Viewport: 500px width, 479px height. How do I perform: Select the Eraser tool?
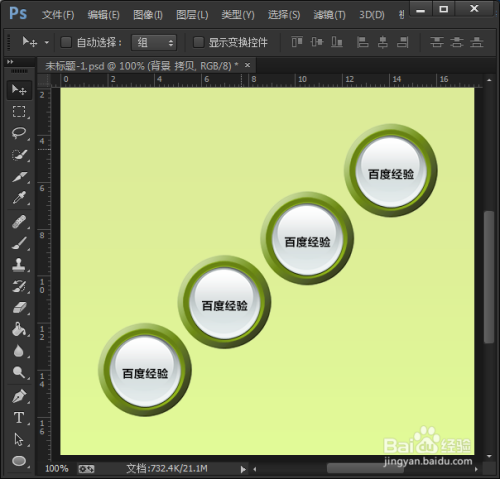point(19,308)
